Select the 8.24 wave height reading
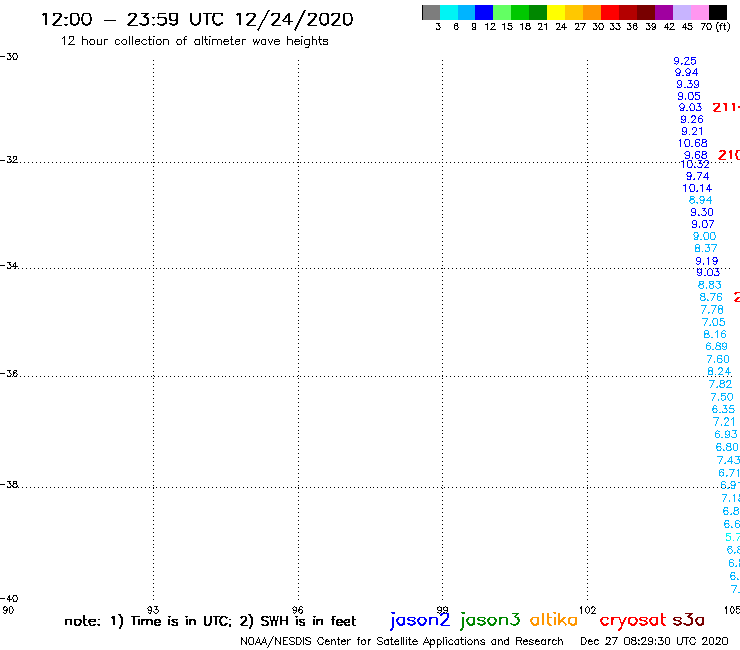This screenshot has width=740, height=650. click(719, 372)
